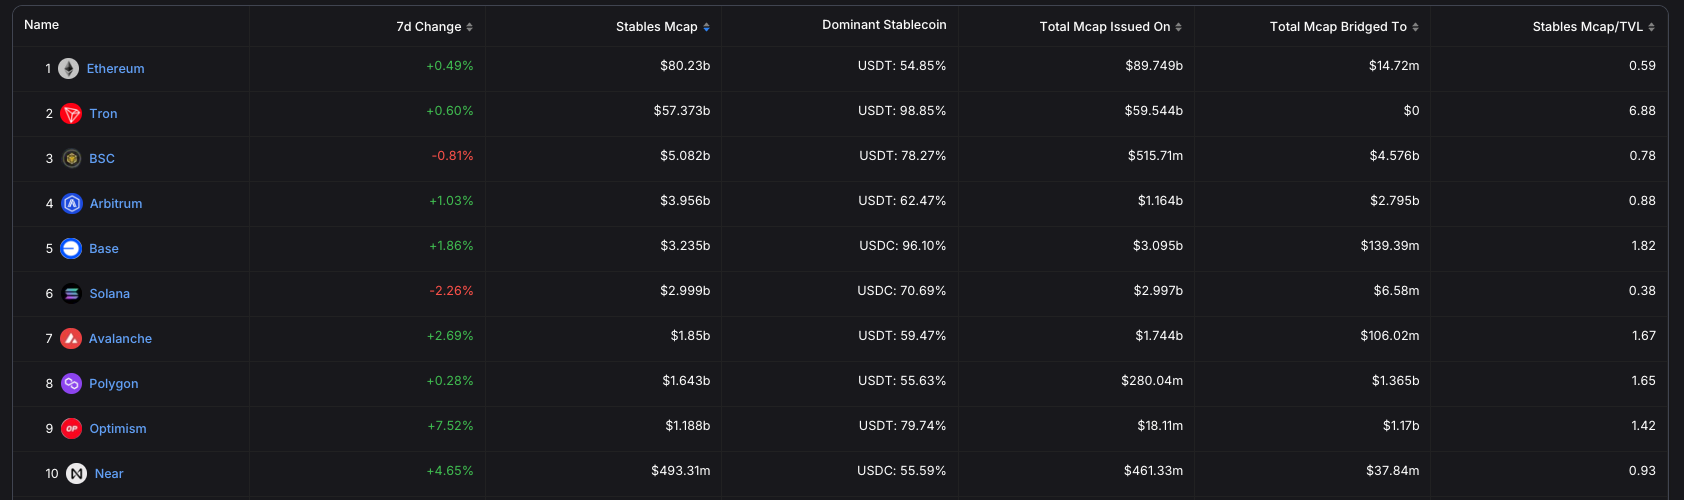Click the Near chain logo icon
This screenshot has width=1684, height=500.
pyautogui.click(x=76, y=474)
